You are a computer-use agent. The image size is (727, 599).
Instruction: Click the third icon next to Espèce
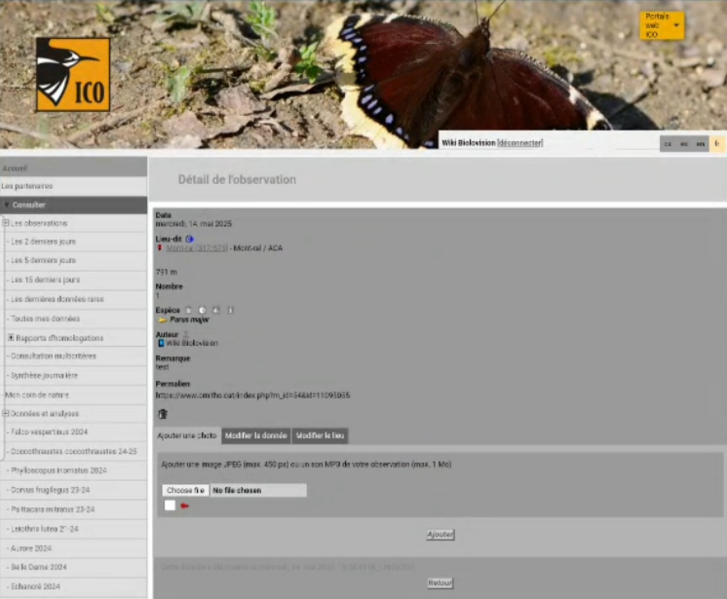coord(215,310)
